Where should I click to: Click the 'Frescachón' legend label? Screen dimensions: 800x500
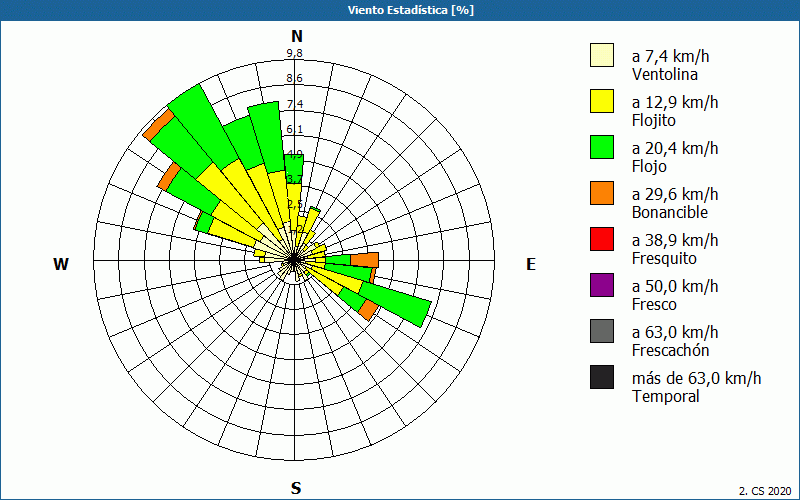pyautogui.click(x=670, y=350)
